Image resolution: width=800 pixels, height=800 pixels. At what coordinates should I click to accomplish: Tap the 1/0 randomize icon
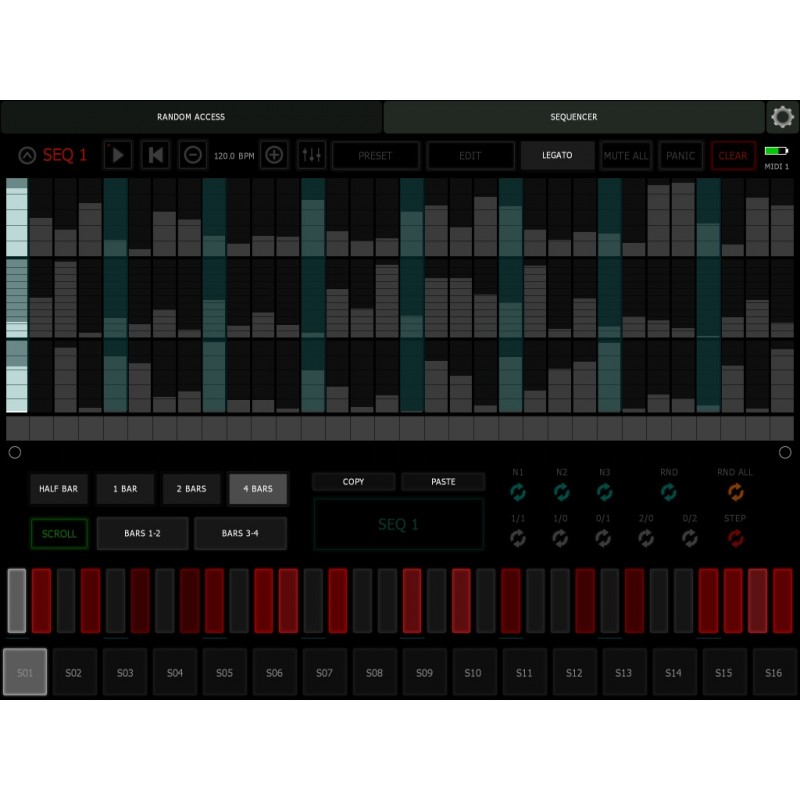click(x=562, y=539)
